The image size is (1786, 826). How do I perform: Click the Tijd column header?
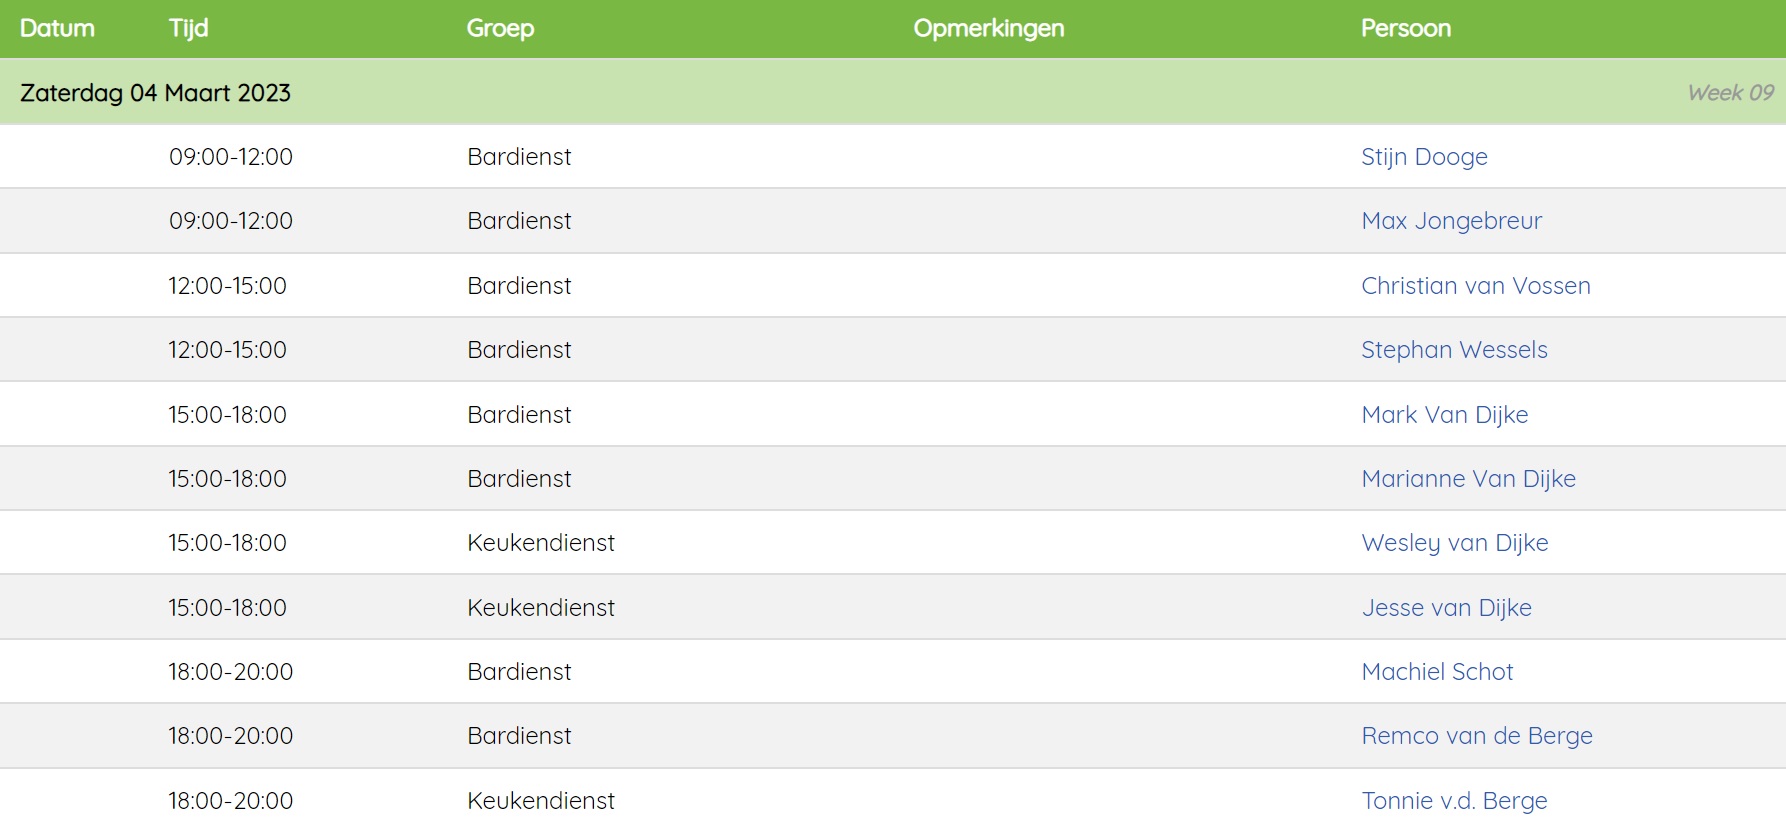188,28
